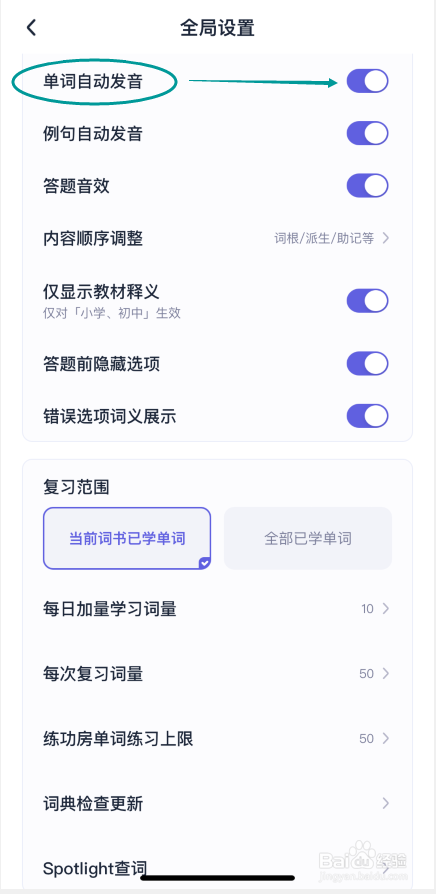
Task: Tap the checkmark badge on selected range
Action: click(x=205, y=563)
